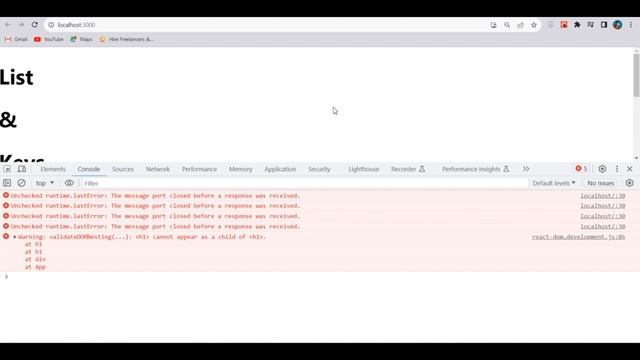The width and height of the screenshot is (640, 360).
Task: Click the 'at div' stack trace line
Action: coord(35,259)
